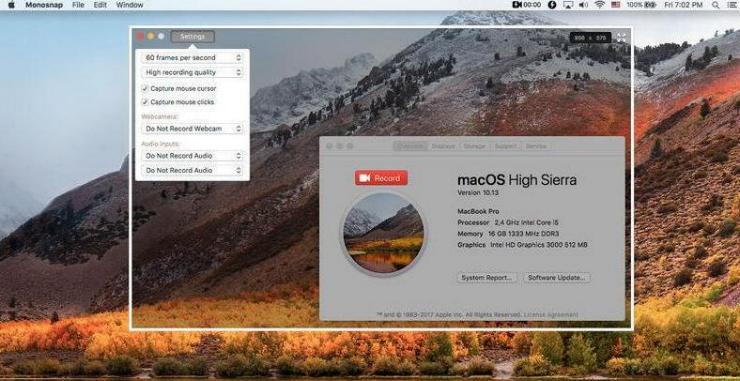
Task: Switch to the Support tab
Action: (505, 146)
